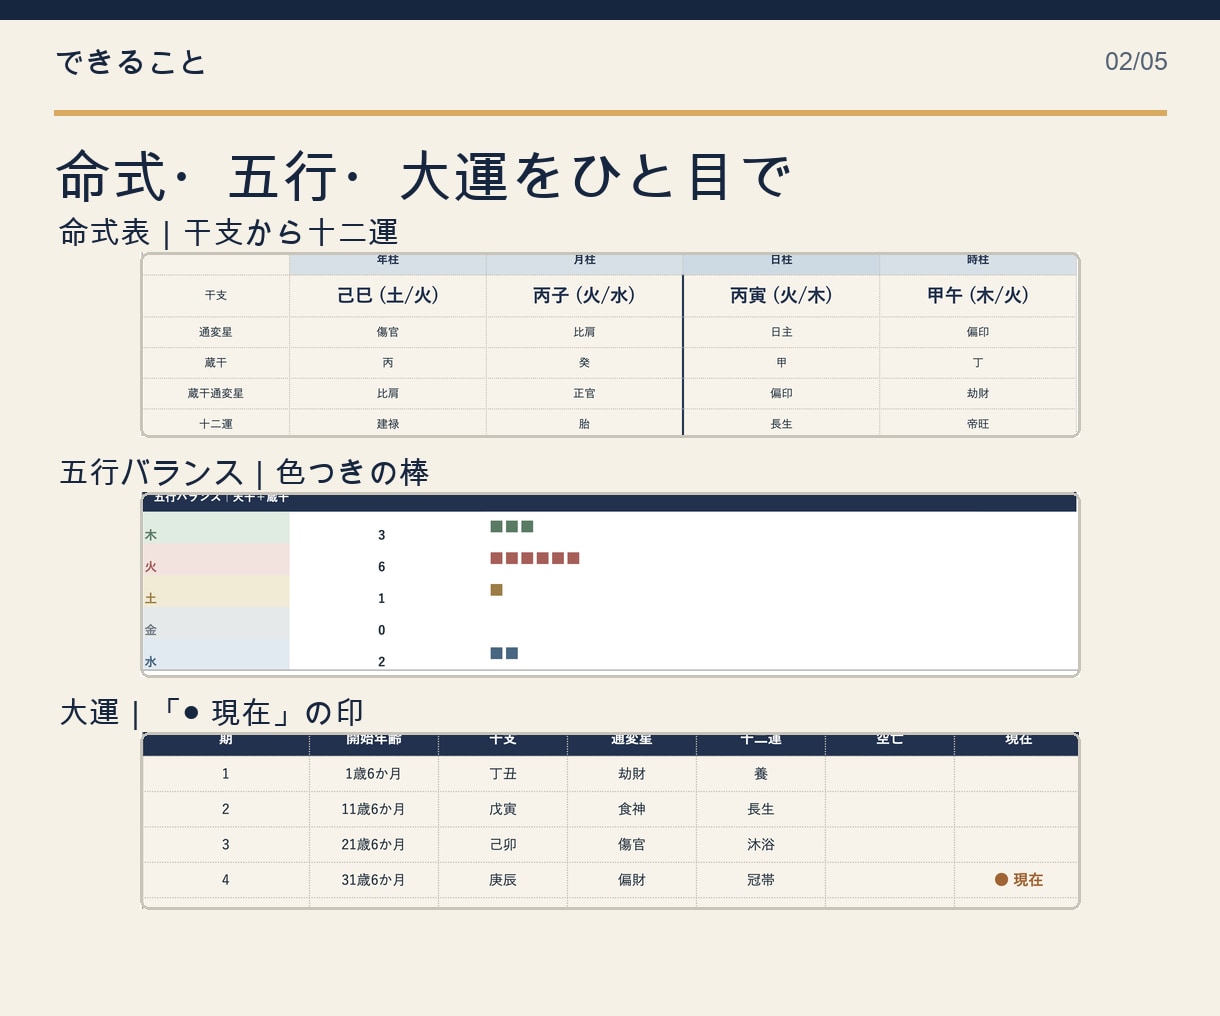Screen dimensions: 1220x1016
Task: Click the 金 element row label
Action: (151, 630)
